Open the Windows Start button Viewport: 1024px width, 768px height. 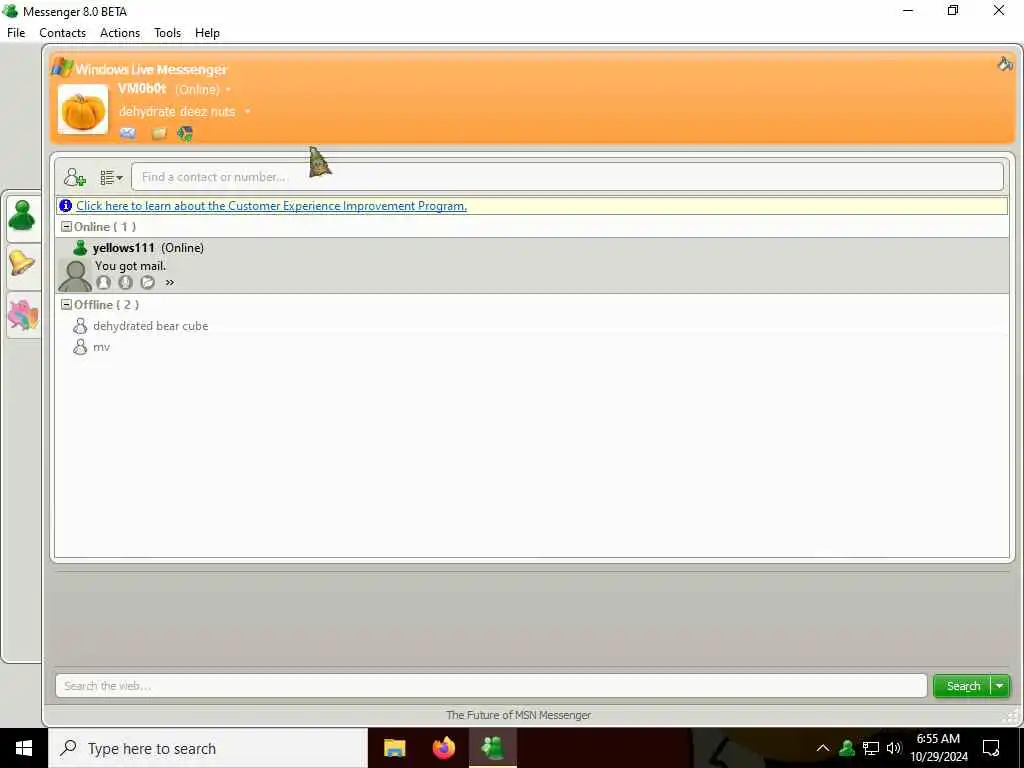pyautogui.click(x=24, y=748)
